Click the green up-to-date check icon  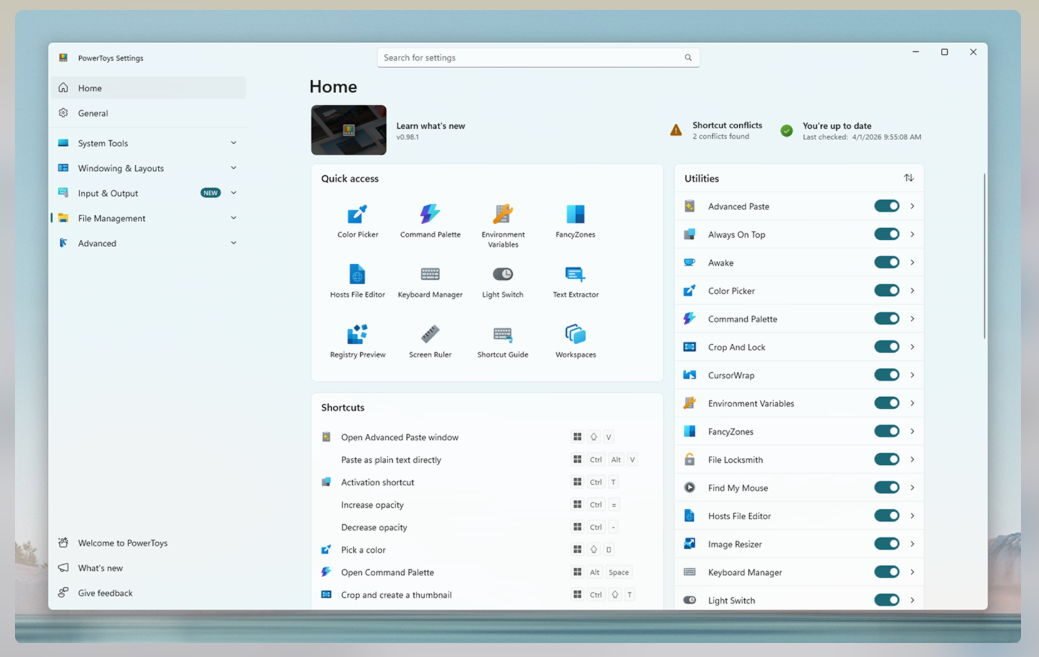[787, 130]
